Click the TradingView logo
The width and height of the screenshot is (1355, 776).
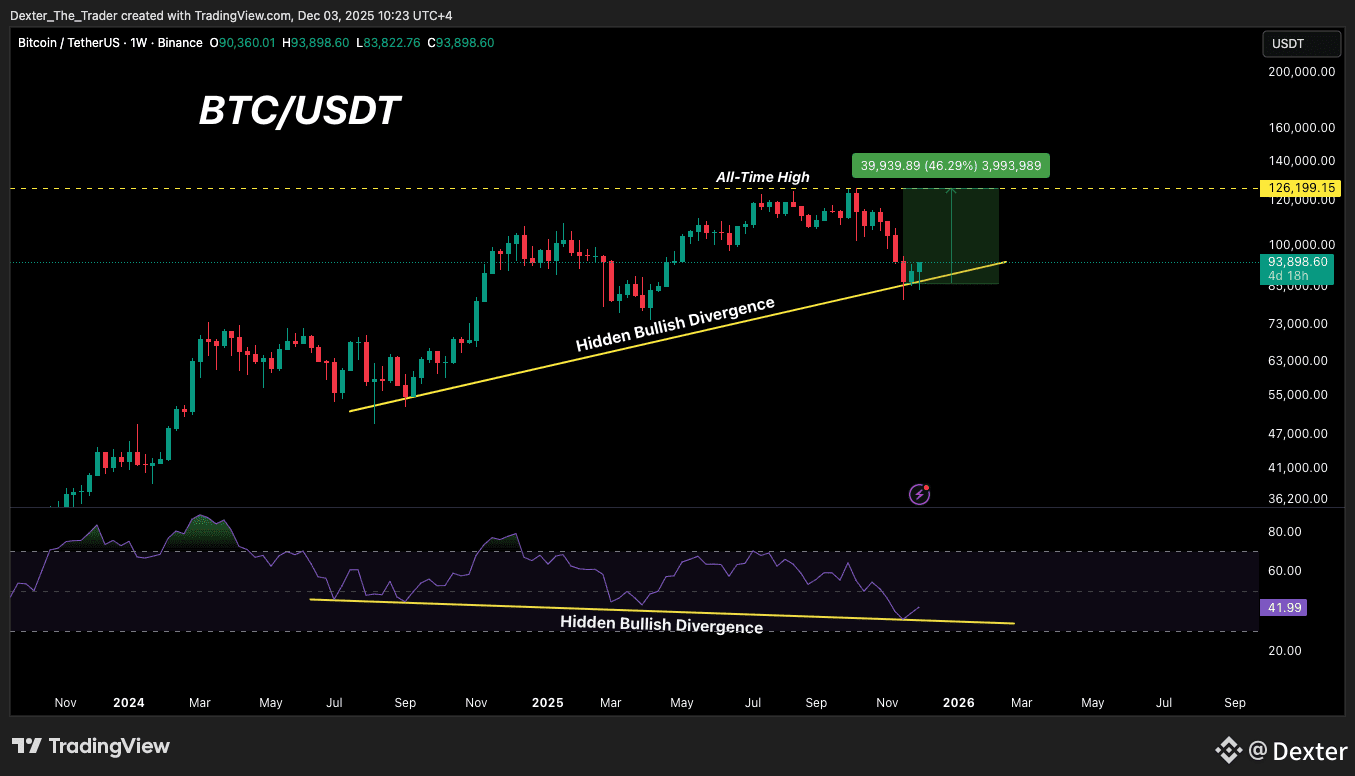[91, 746]
